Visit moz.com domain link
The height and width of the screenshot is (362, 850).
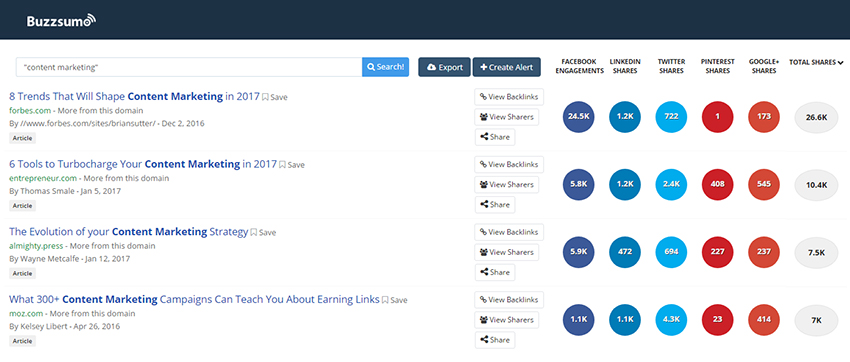tap(25, 313)
